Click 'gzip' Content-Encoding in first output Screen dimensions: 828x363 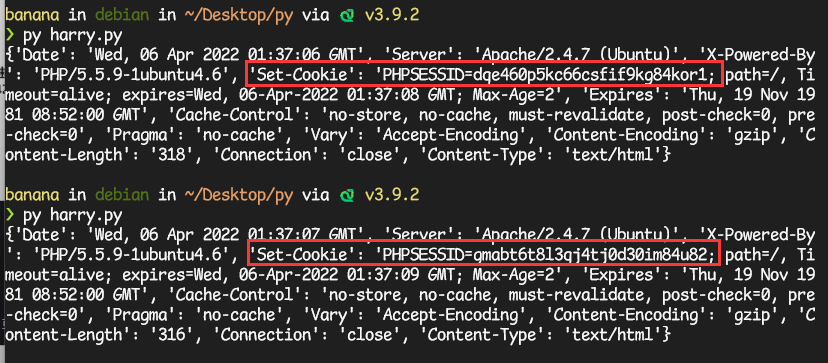tap(770, 136)
